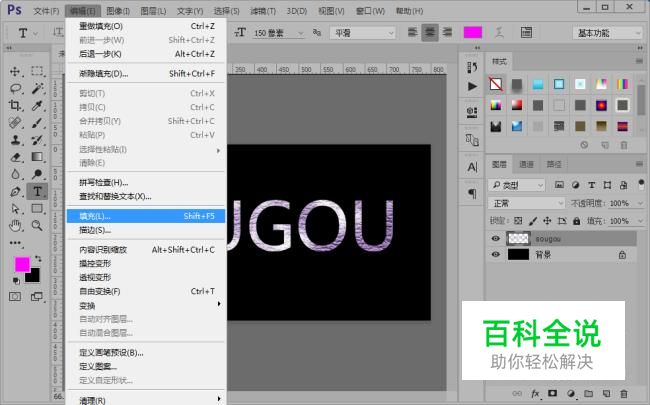Click the sougou layer thumbnail

point(518,238)
